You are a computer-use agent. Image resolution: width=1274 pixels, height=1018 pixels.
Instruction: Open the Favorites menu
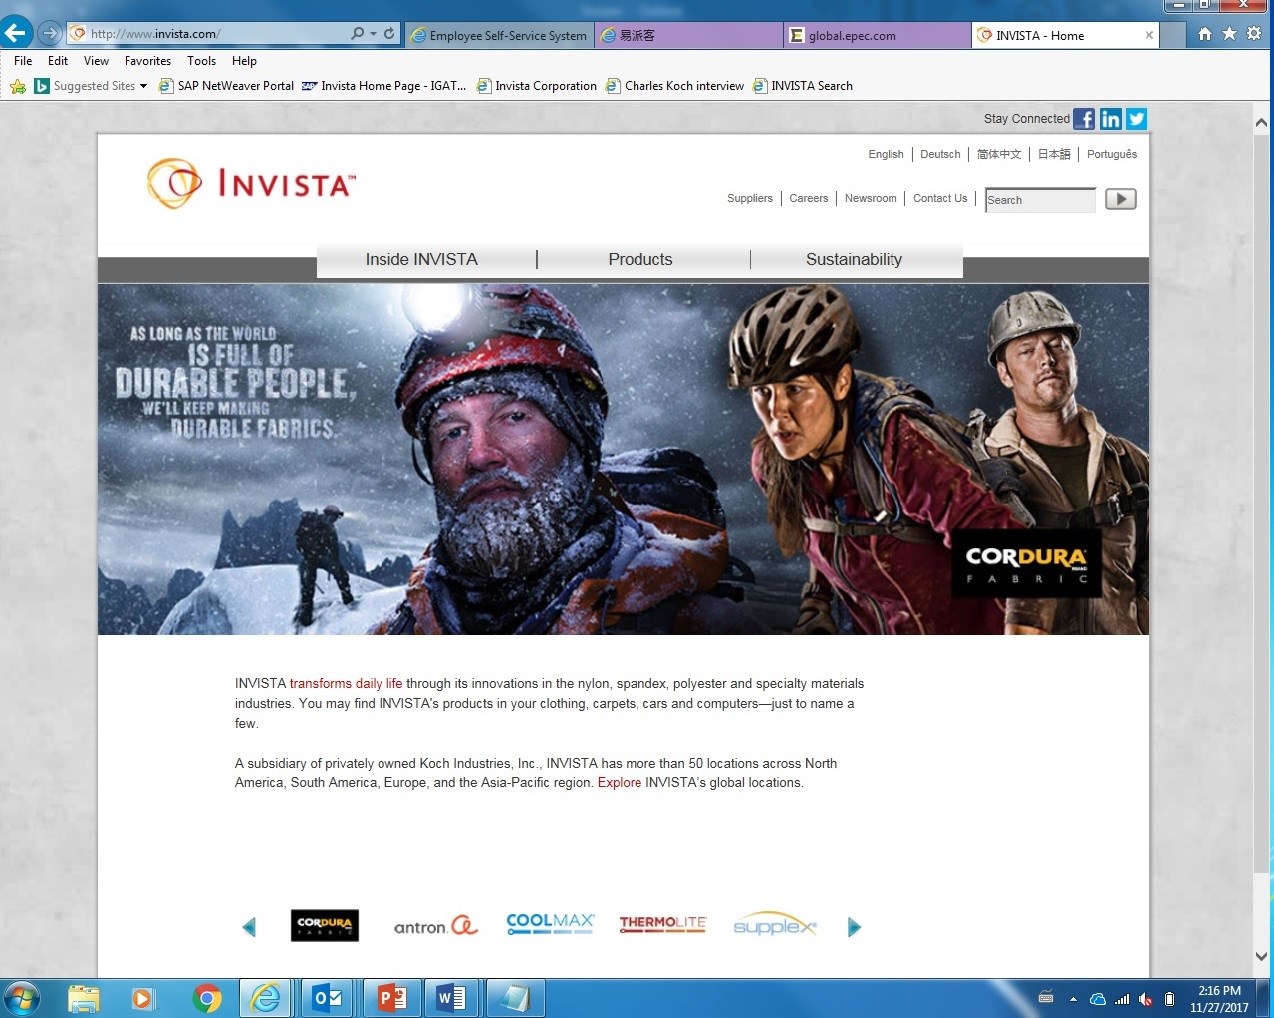tap(147, 61)
